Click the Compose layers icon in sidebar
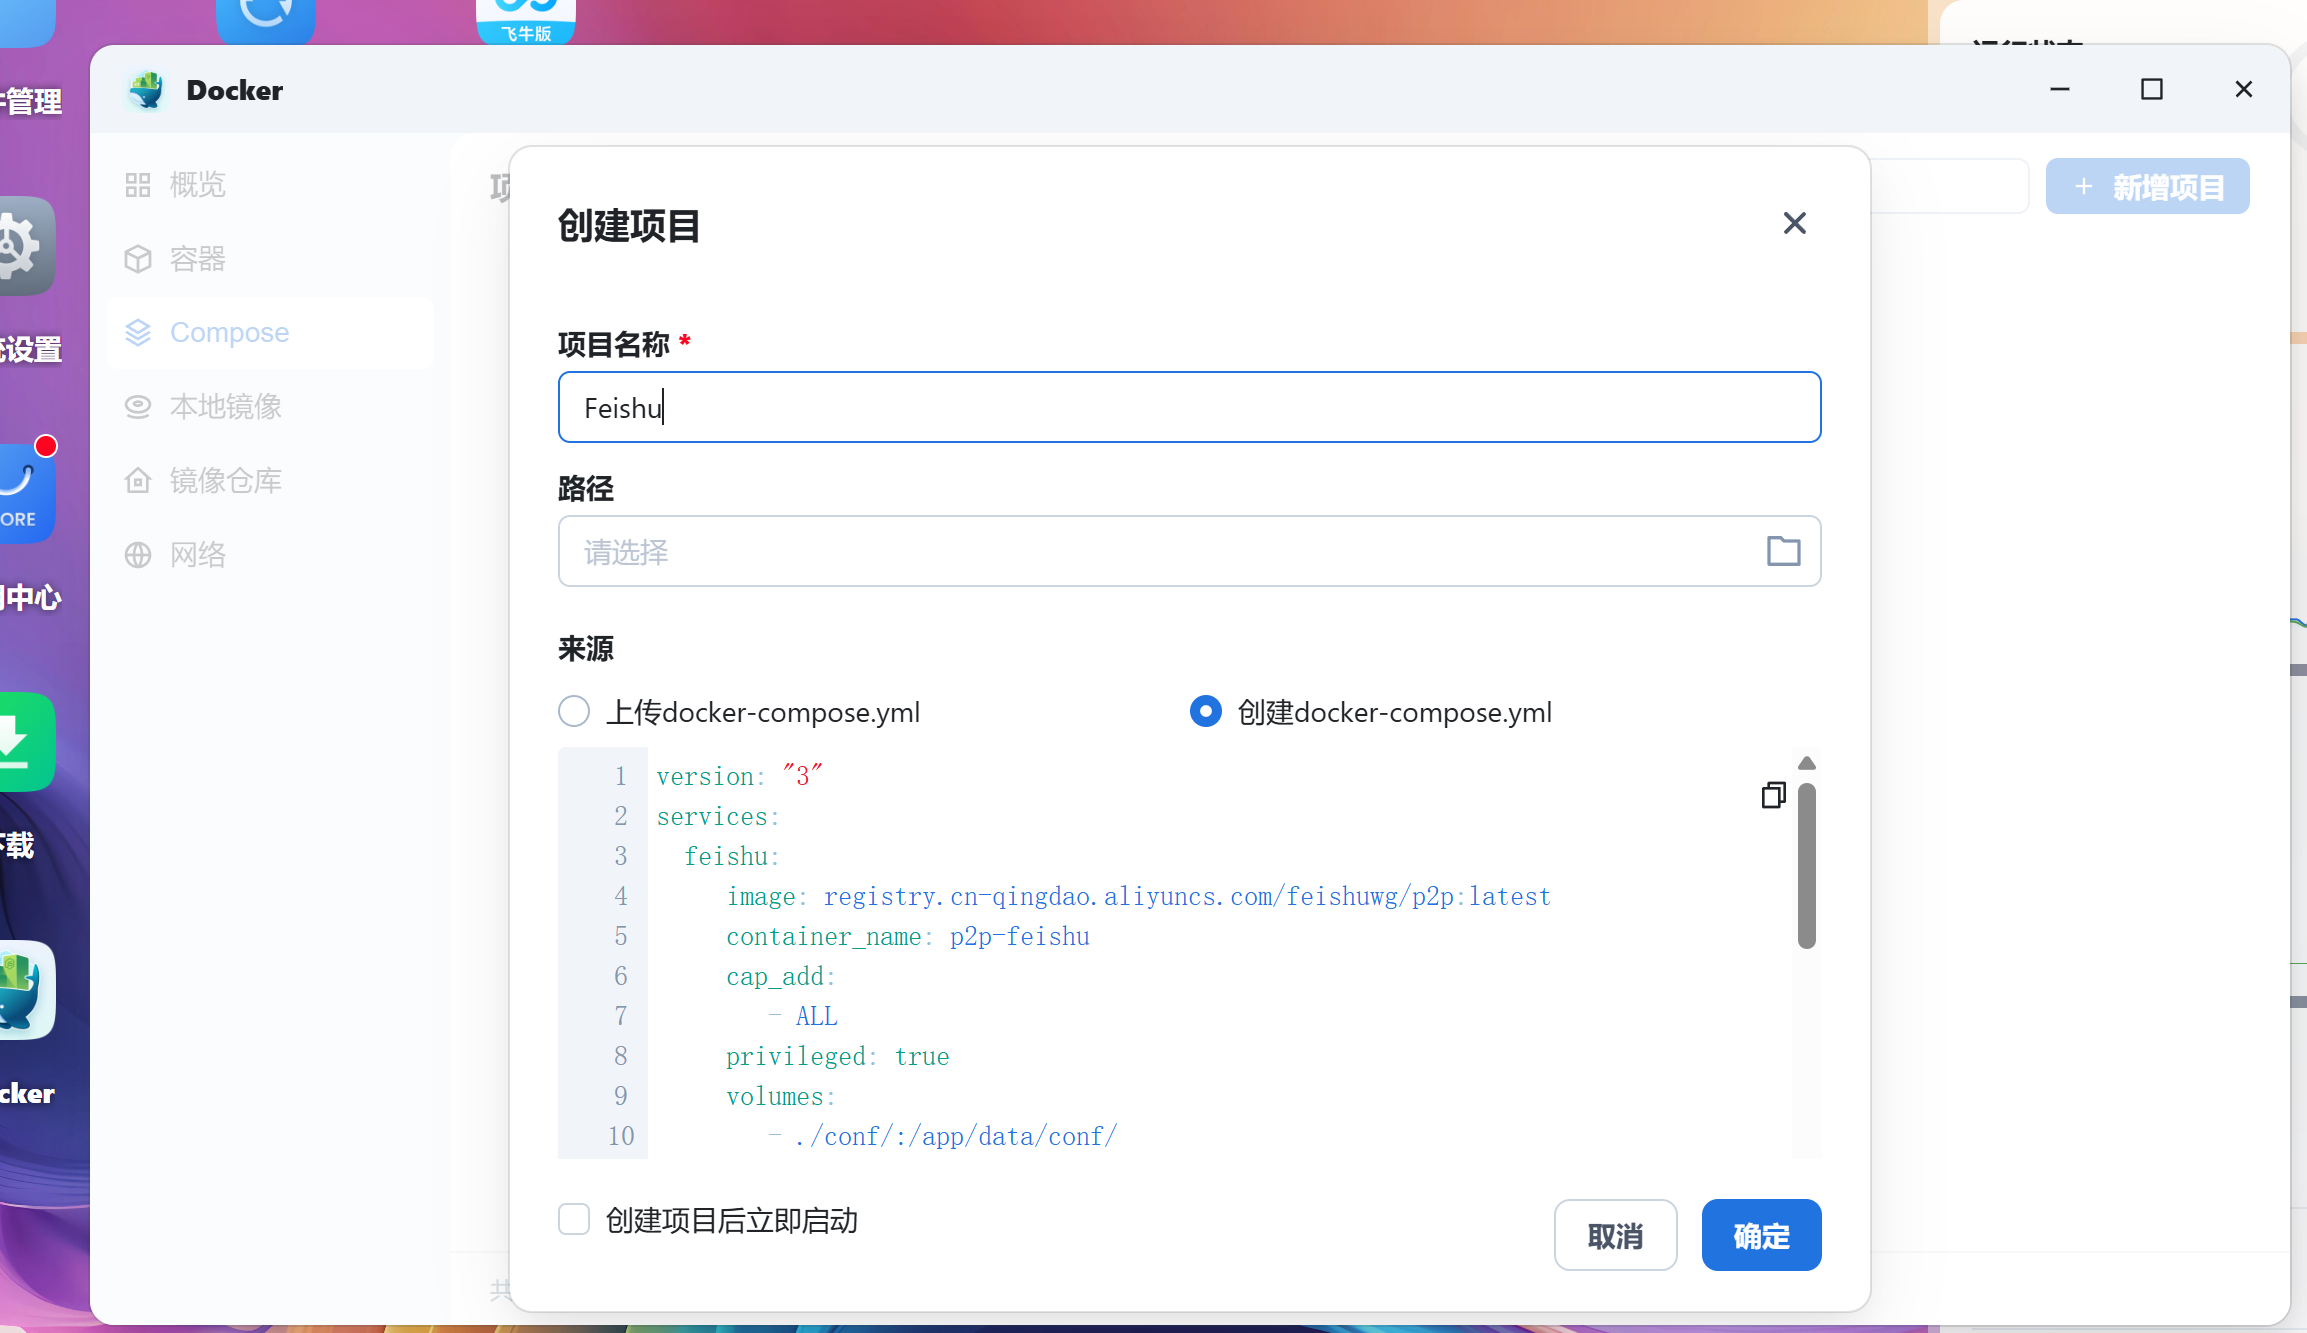This screenshot has width=2307, height=1333. tap(138, 332)
